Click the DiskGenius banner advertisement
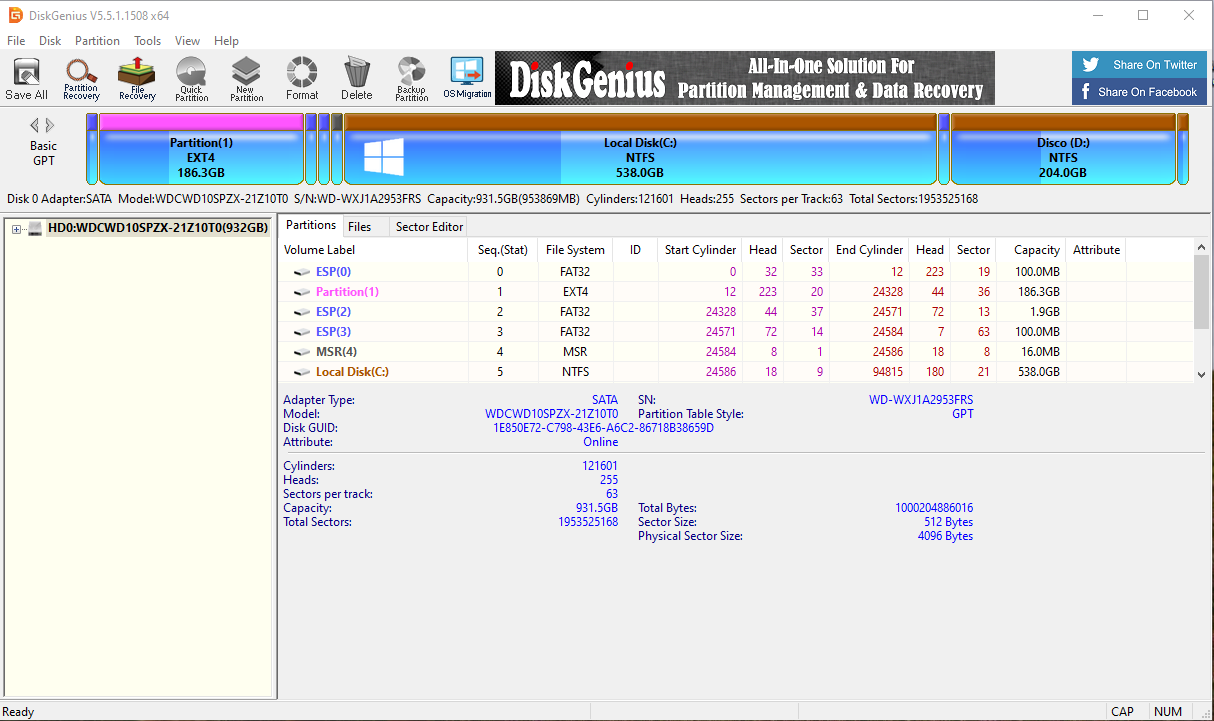Screen dimensions: 1214x721 [745, 78]
